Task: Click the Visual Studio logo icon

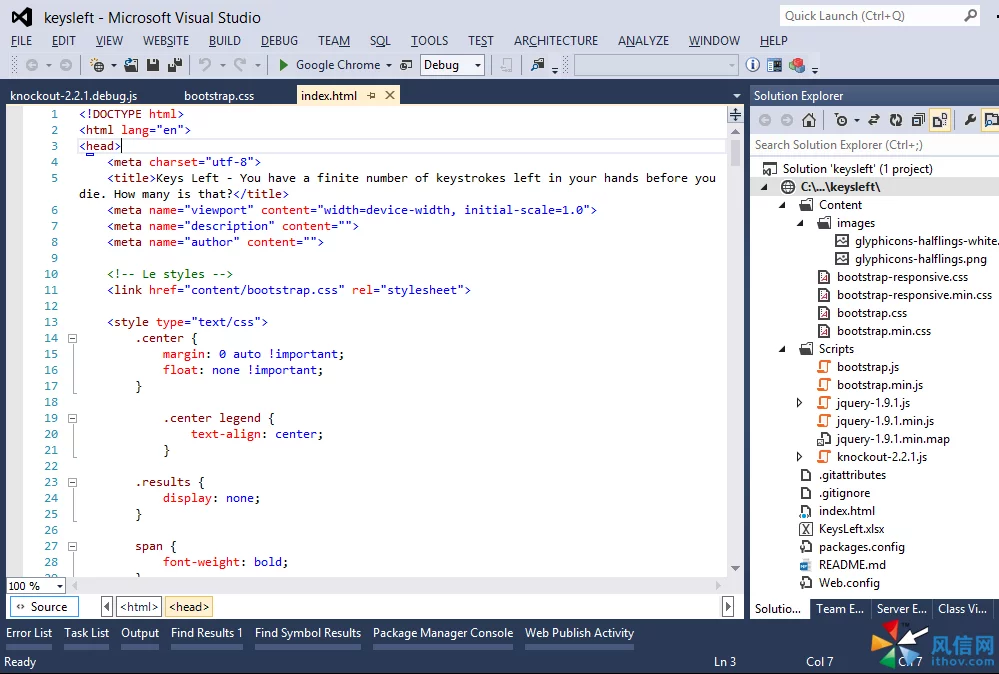Action: click(x=22, y=17)
